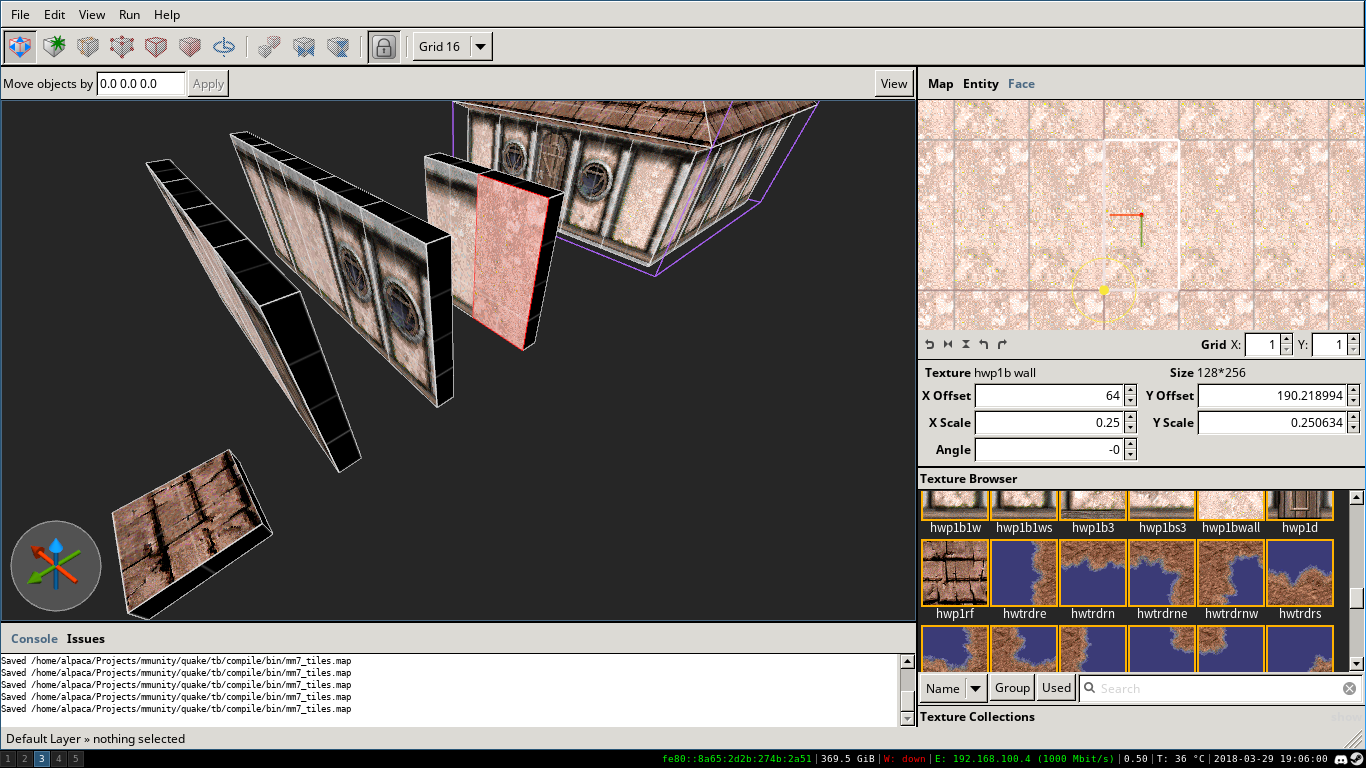Click the CSG merge toolbar icon
The height and width of the screenshot is (768, 1366).
(269, 46)
